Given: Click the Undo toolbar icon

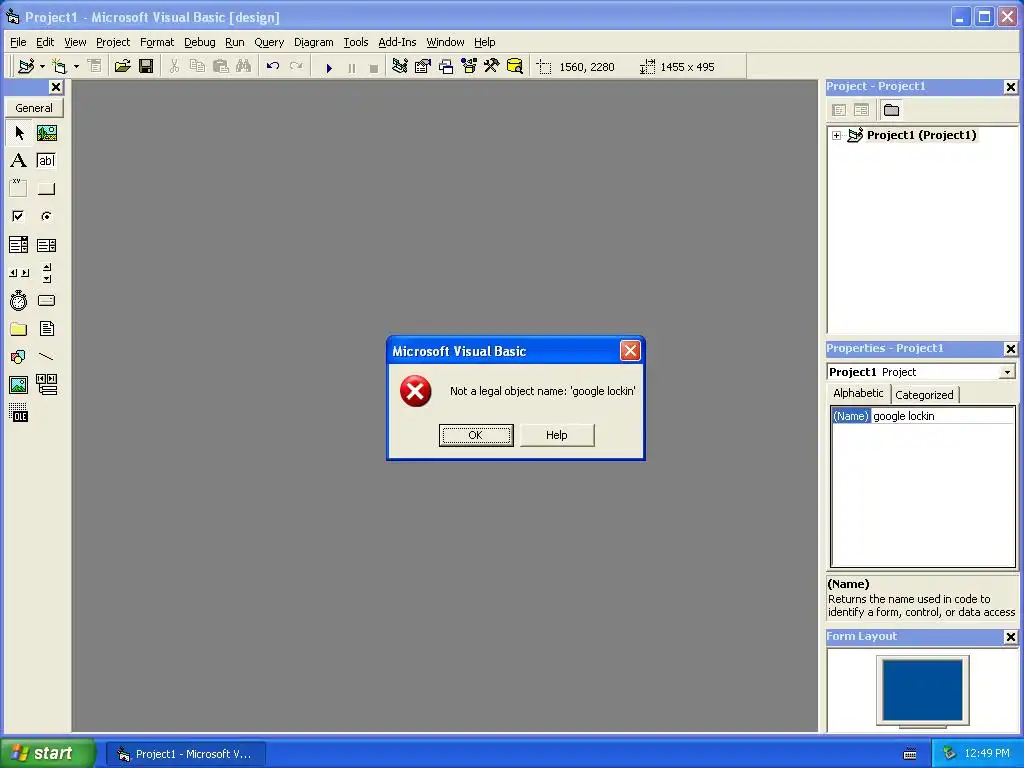Looking at the screenshot, I should (x=273, y=67).
